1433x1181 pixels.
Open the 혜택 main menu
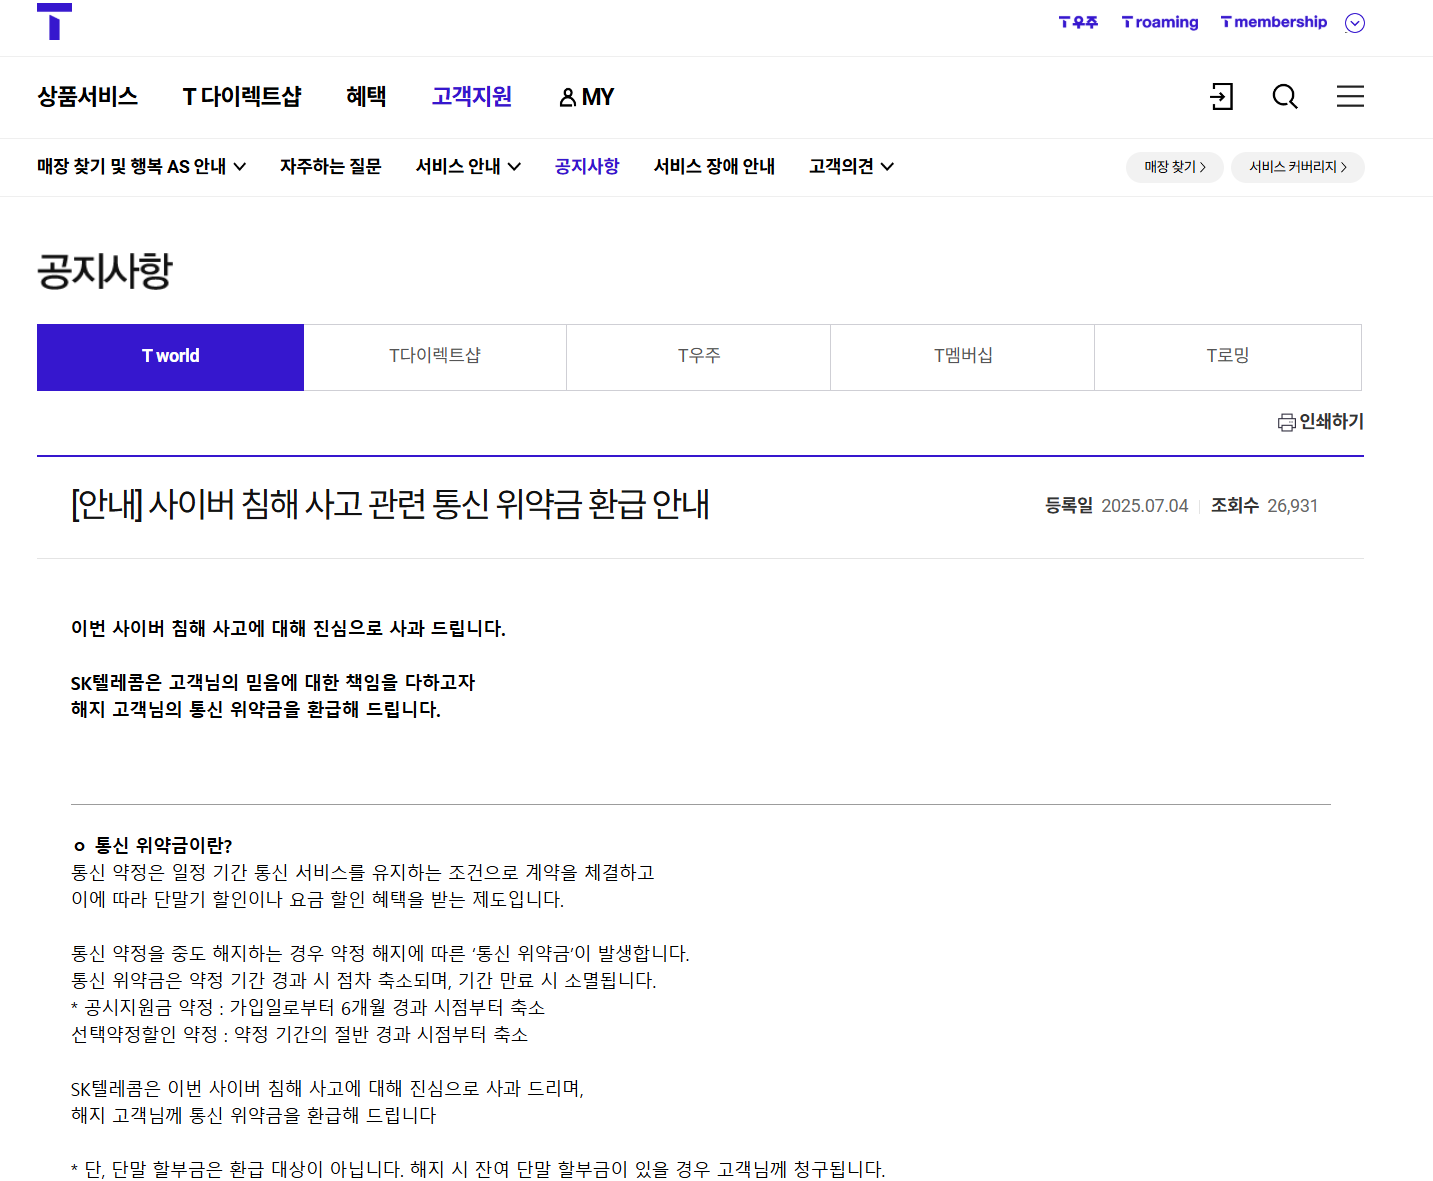pos(366,97)
